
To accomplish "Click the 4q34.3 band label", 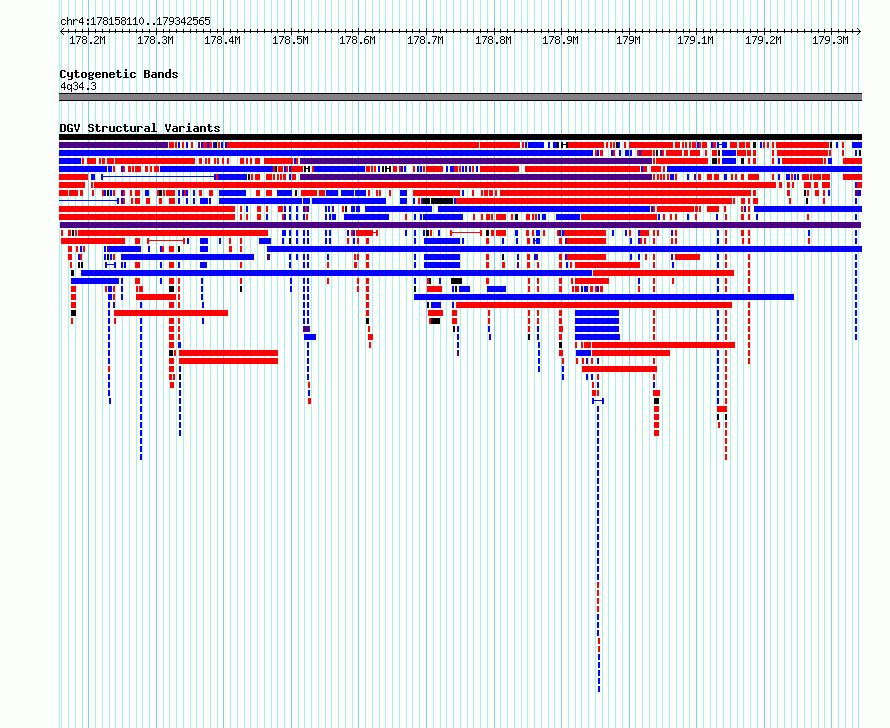I will [x=78, y=86].
